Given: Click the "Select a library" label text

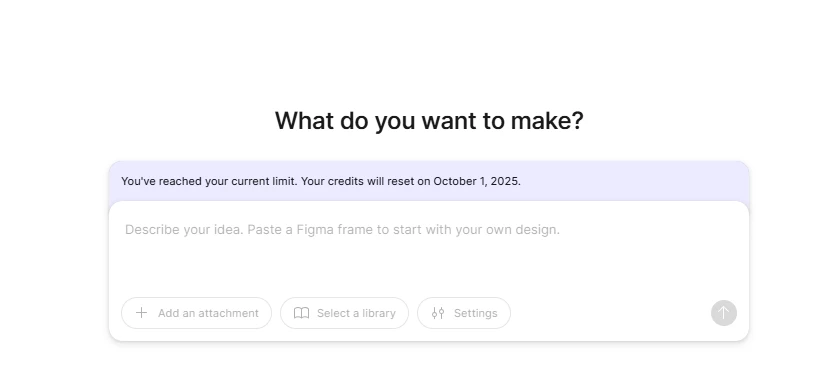Looking at the screenshot, I should click(356, 313).
